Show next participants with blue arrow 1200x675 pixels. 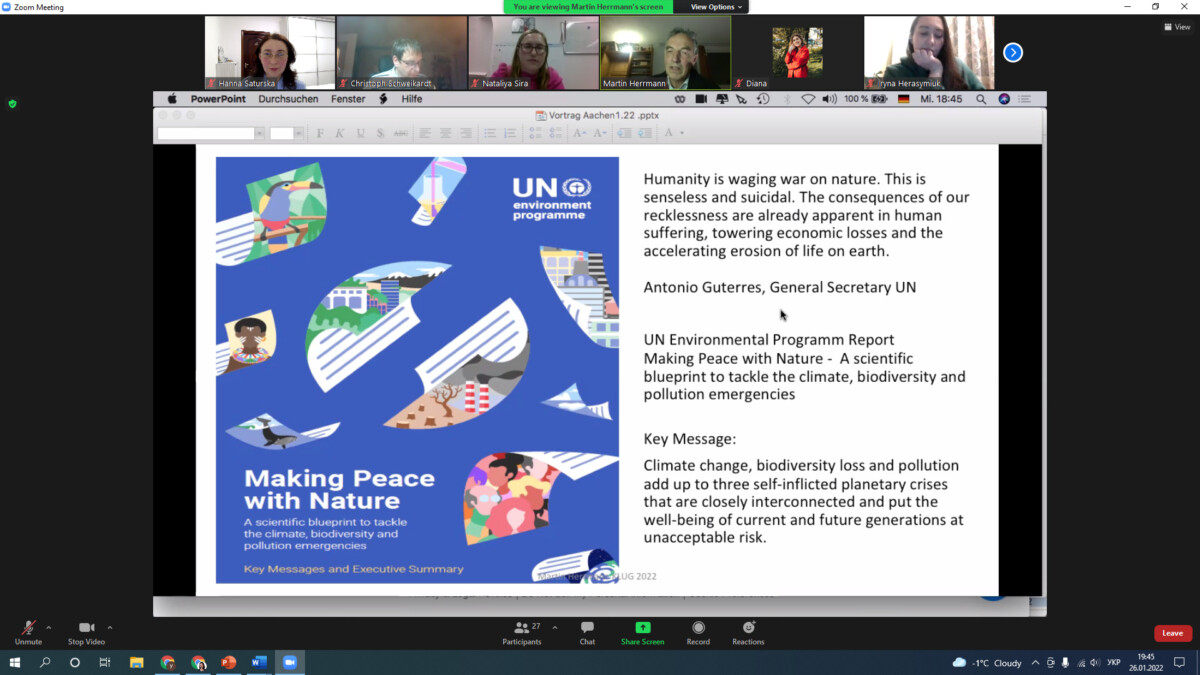pyautogui.click(x=1013, y=52)
